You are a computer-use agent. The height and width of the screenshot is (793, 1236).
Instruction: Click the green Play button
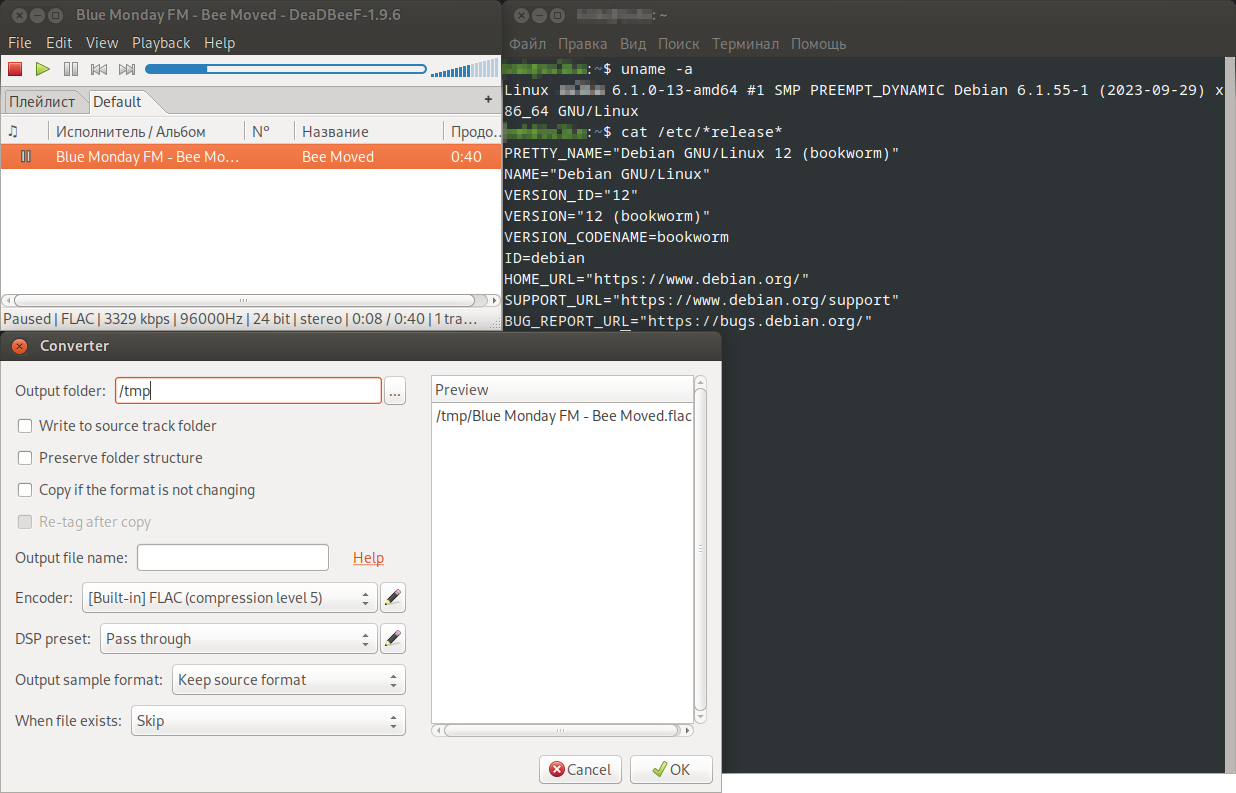(x=42, y=69)
